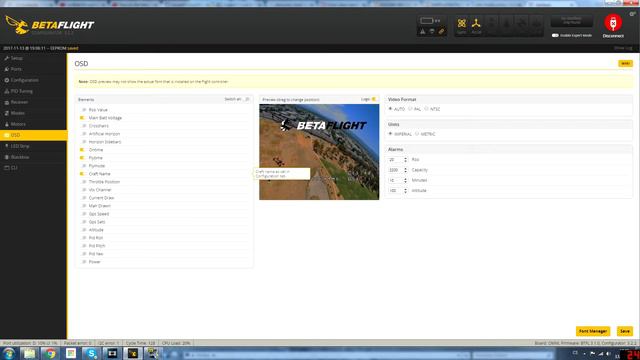Click the Betaflight Configurator taskbar icon
The height and width of the screenshot is (360, 640).
click(x=133, y=353)
